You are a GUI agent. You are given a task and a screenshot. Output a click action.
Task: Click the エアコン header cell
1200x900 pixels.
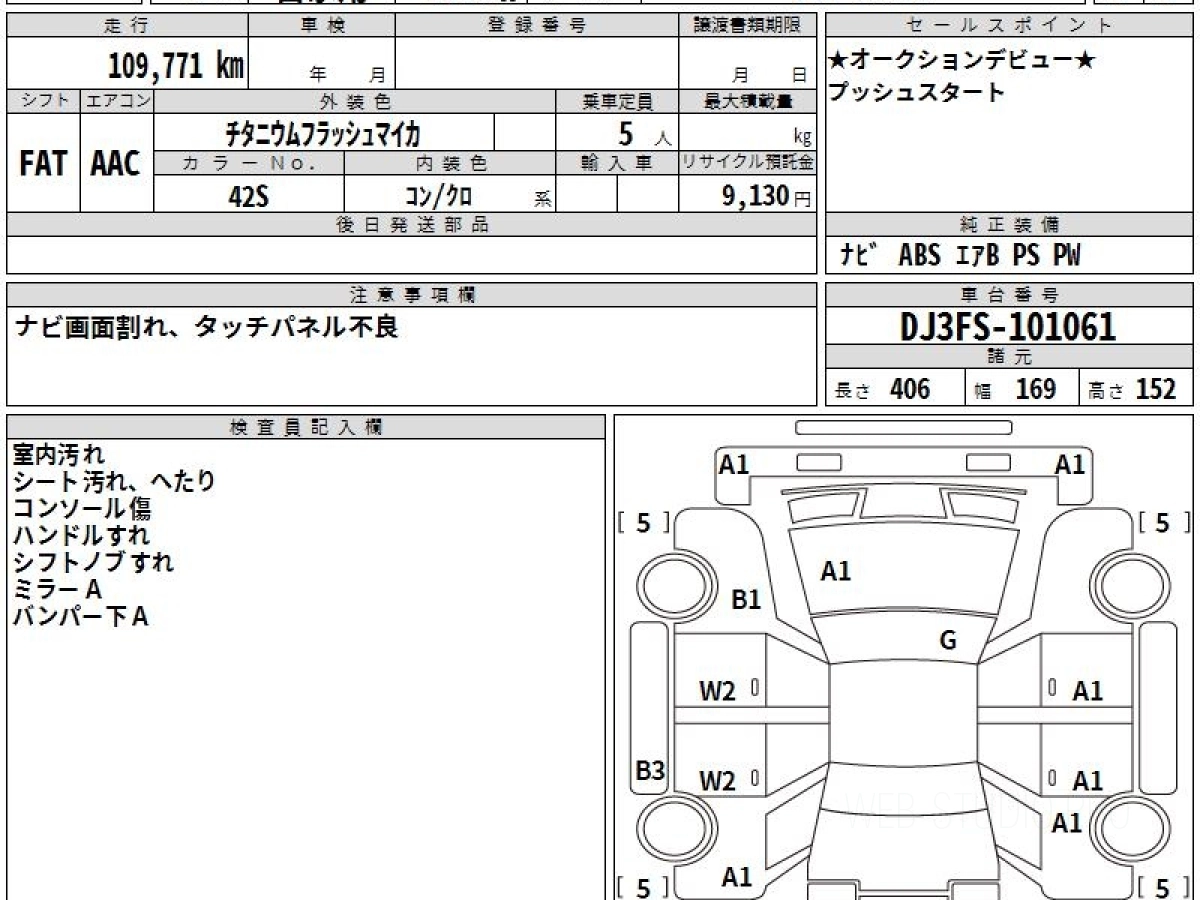pos(116,101)
